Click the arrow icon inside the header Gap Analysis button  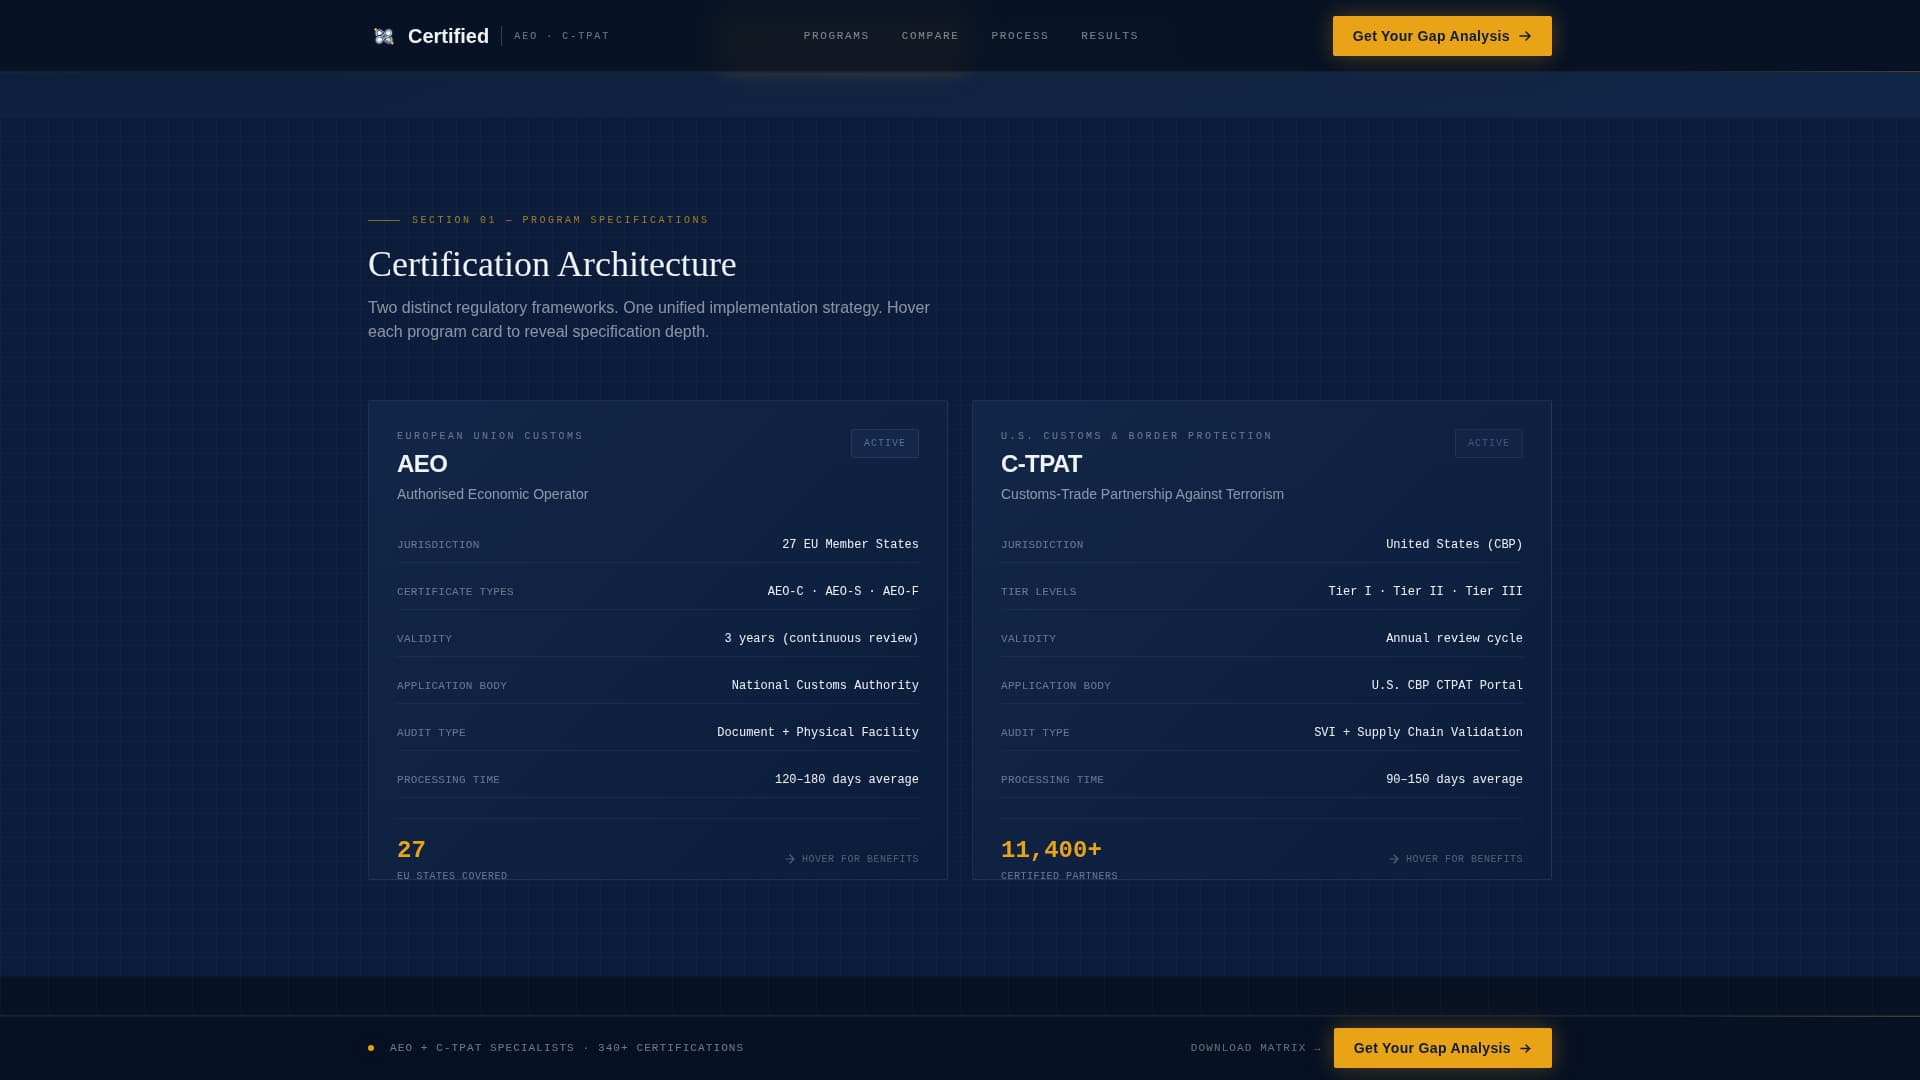[1524, 36]
